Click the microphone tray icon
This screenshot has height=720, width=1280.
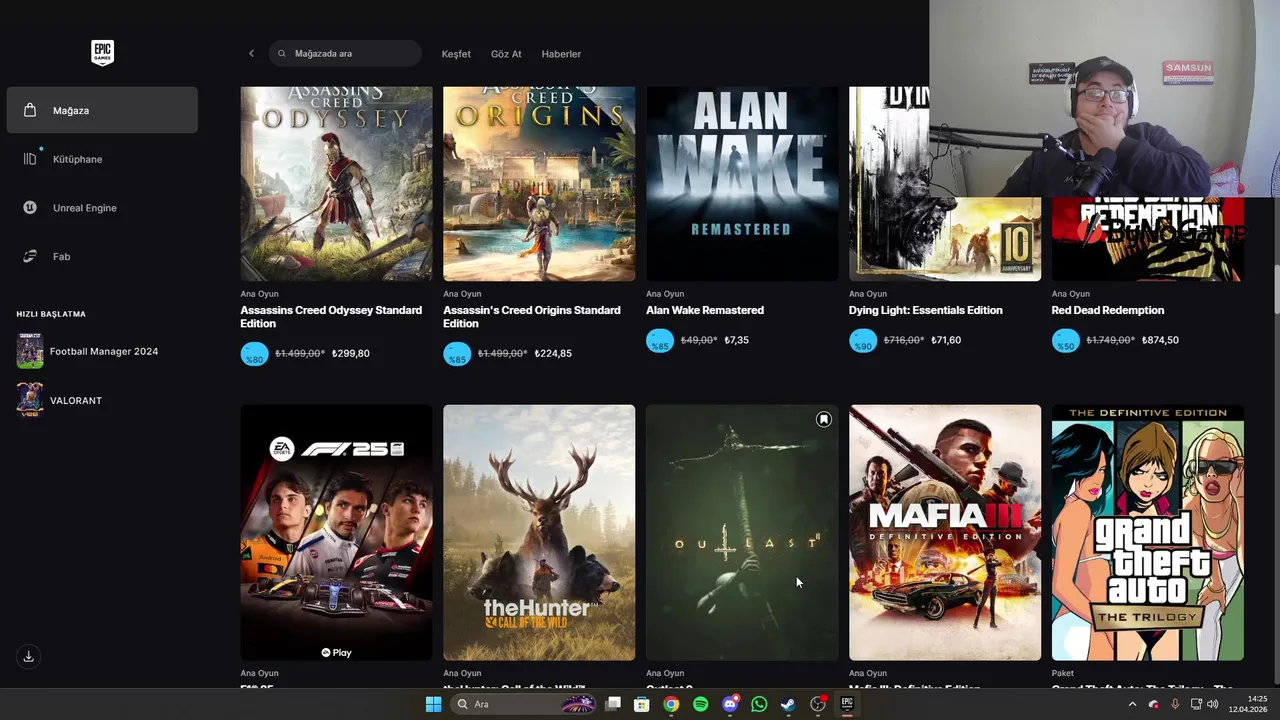[x=1175, y=704]
